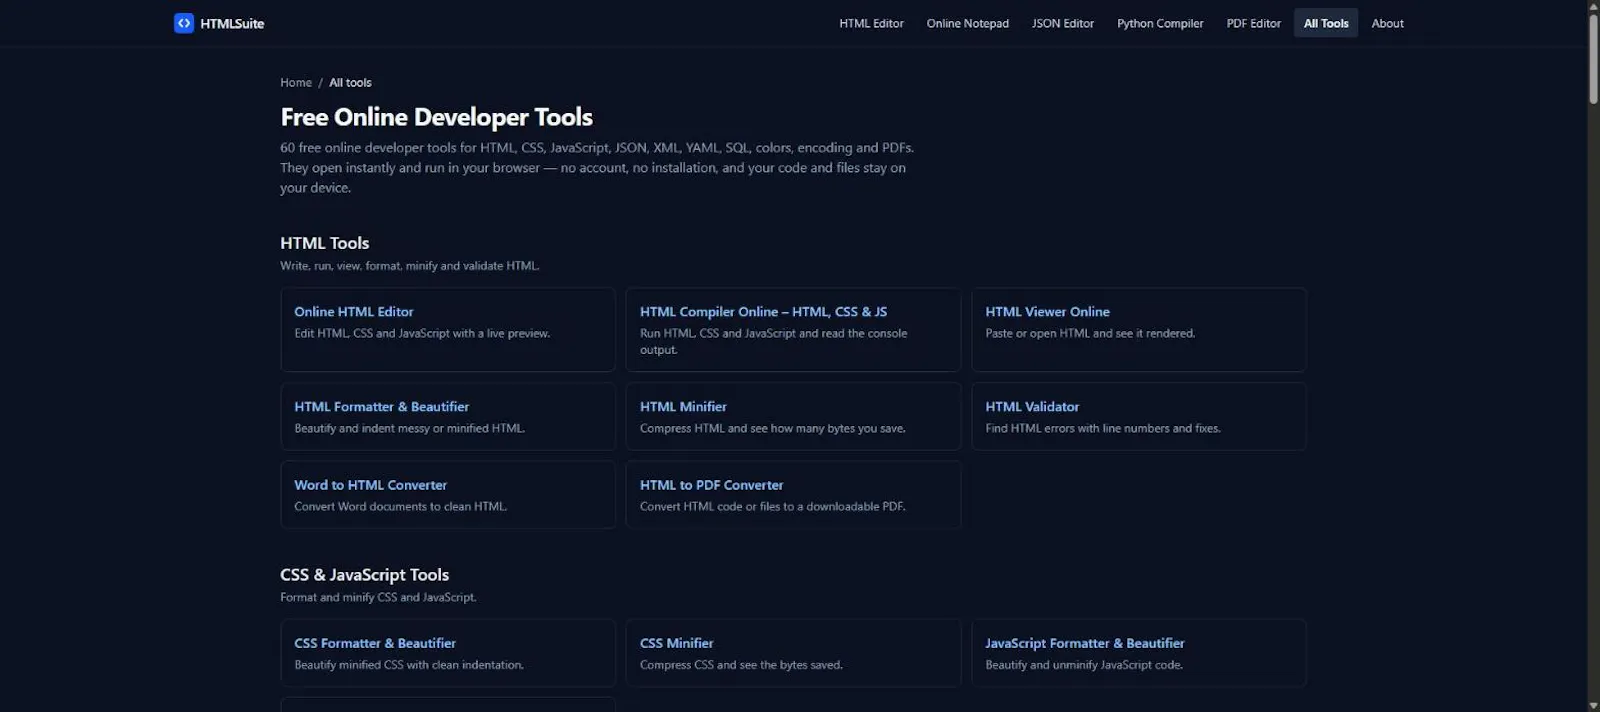Click the CSS & JavaScript Tools heading

[x=365, y=575]
